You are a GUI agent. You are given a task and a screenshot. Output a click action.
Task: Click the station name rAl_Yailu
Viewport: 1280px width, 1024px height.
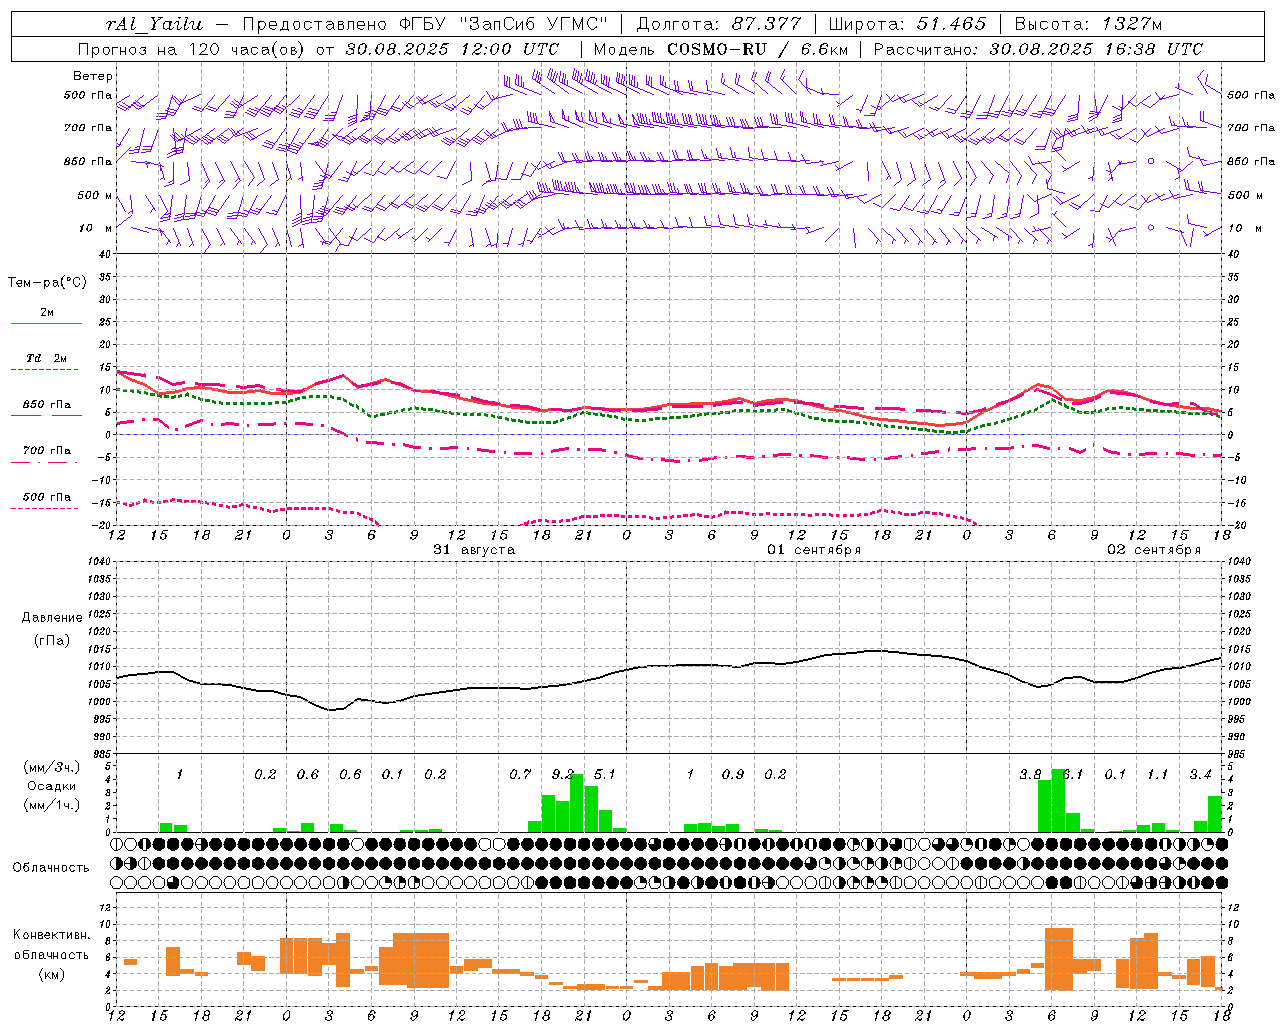[153, 24]
